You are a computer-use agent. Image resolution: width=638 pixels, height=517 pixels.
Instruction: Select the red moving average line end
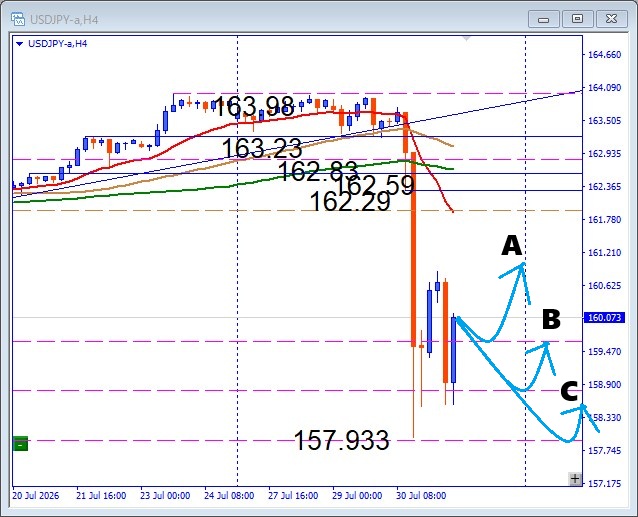(x=452, y=211)
